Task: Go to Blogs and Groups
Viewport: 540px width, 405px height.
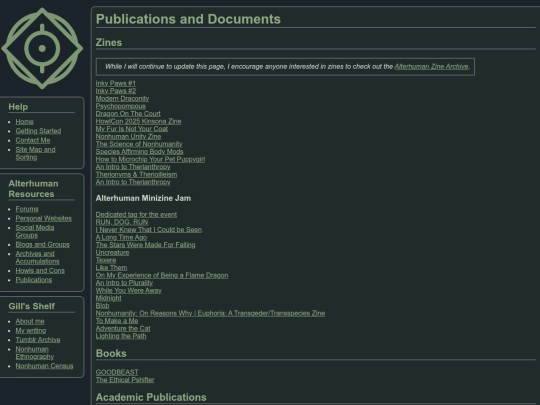Action: coord(42,245)
